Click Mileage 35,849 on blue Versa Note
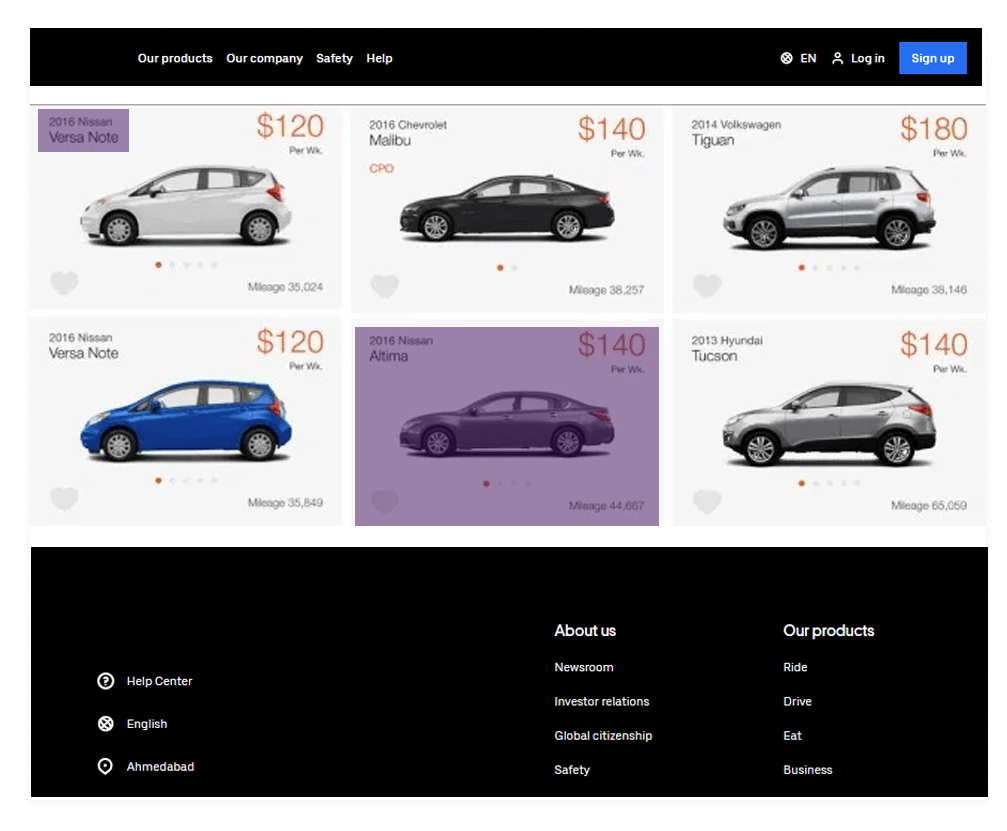The image size is (1007, 831). (285, 503)
